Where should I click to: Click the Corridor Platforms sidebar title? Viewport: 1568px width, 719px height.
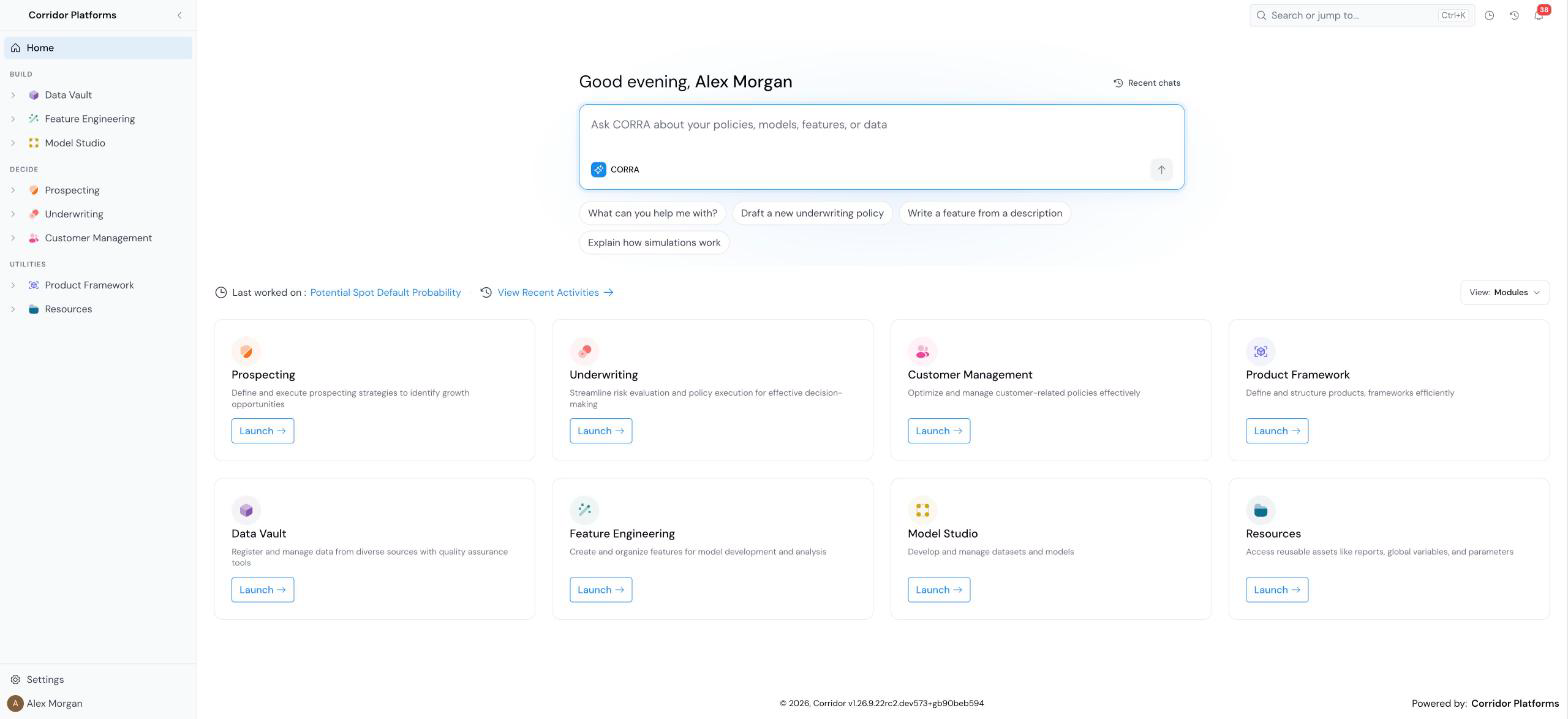pos(72,15)
